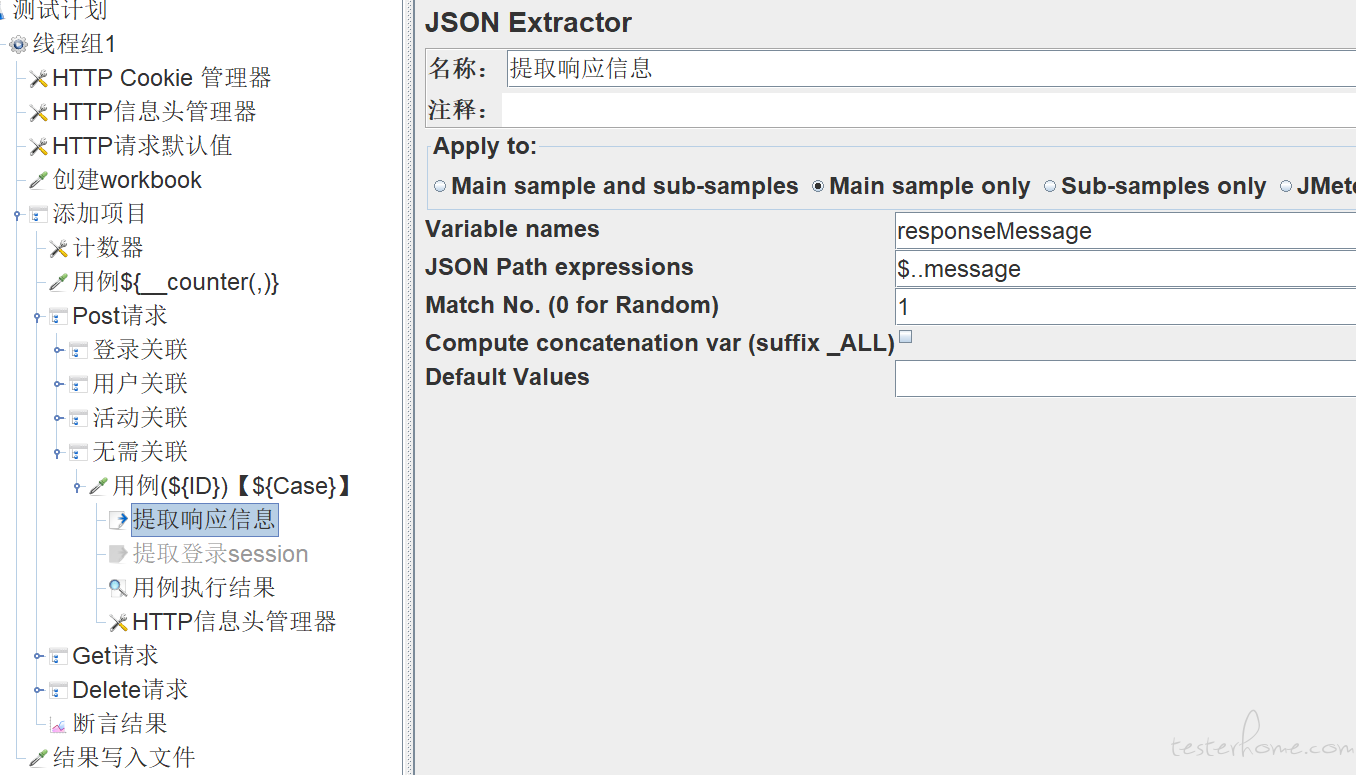Select Delete请求 in the test tree
This screenshot has width=1356, height=775.
click(x=130, y=690)
